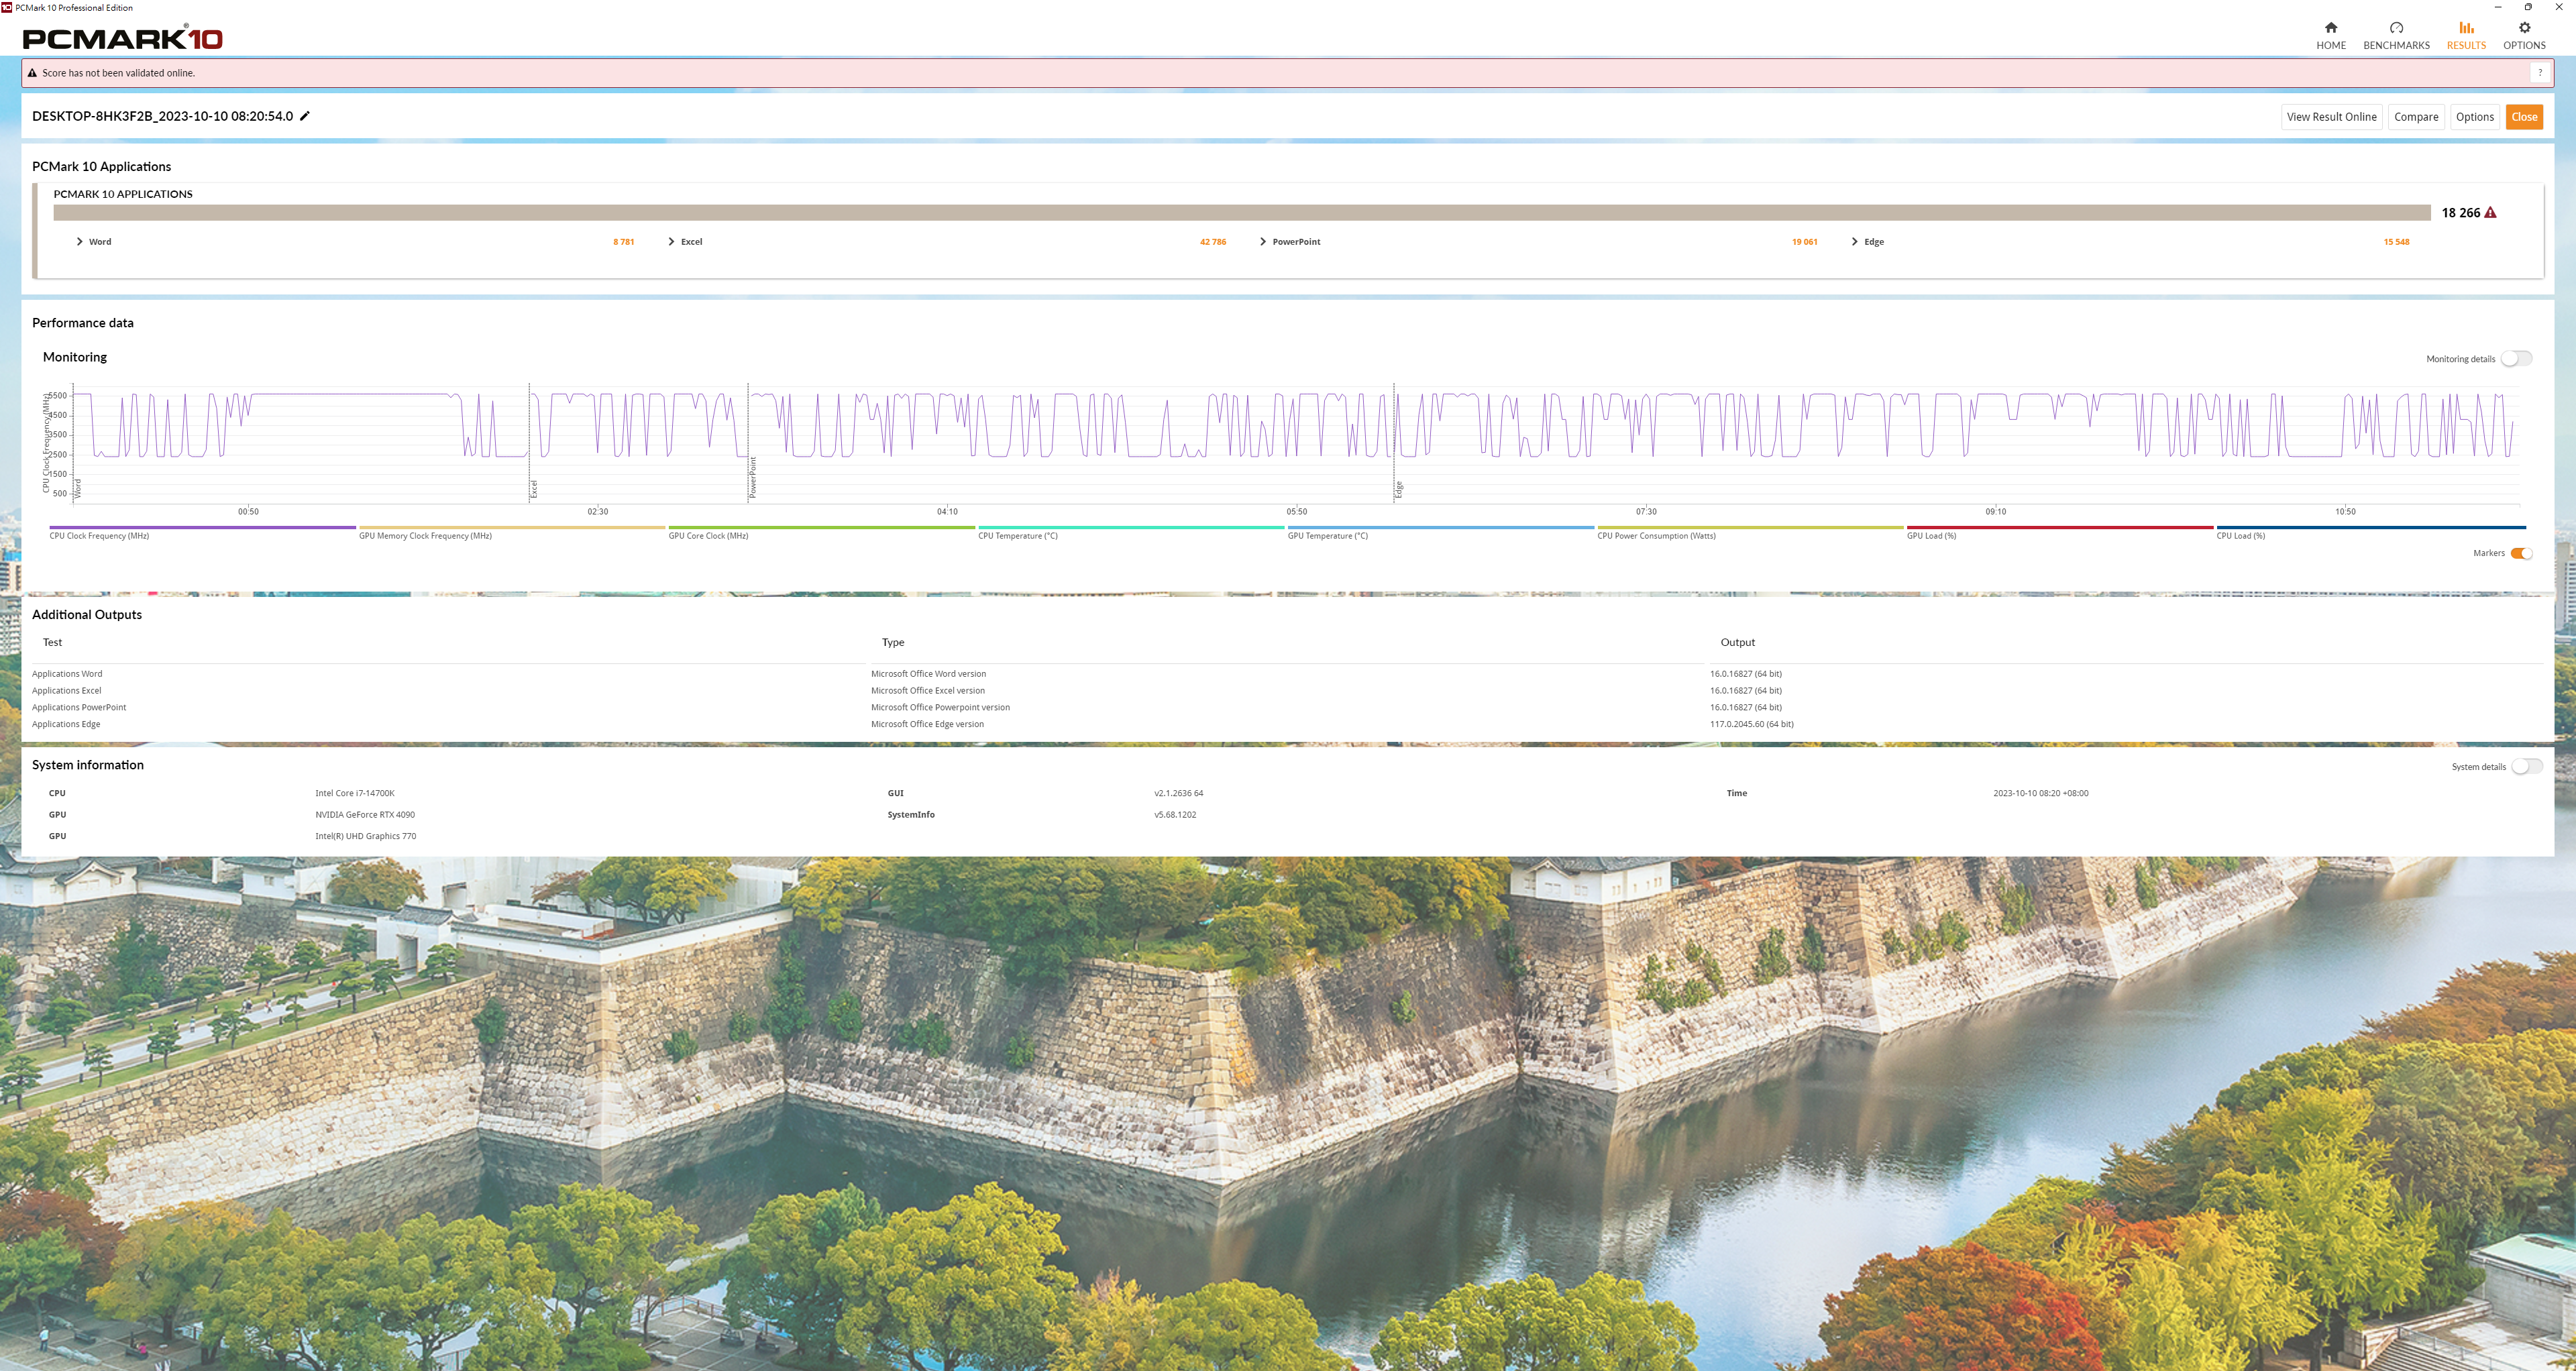
Task: Select GPU Load legend entry
Action: (2060, 532)
